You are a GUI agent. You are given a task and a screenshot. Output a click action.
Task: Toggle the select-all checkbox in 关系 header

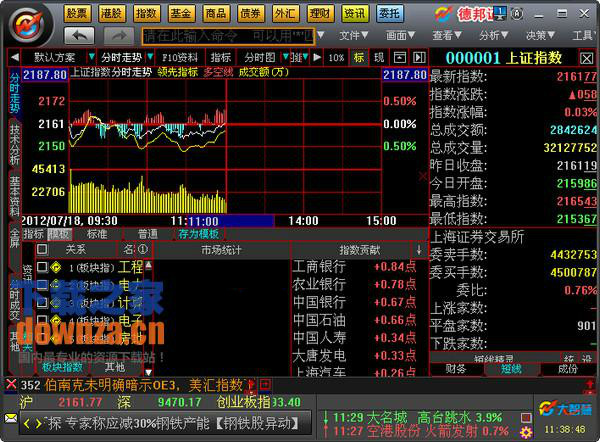pyautogui.click(x=42, y=248)
